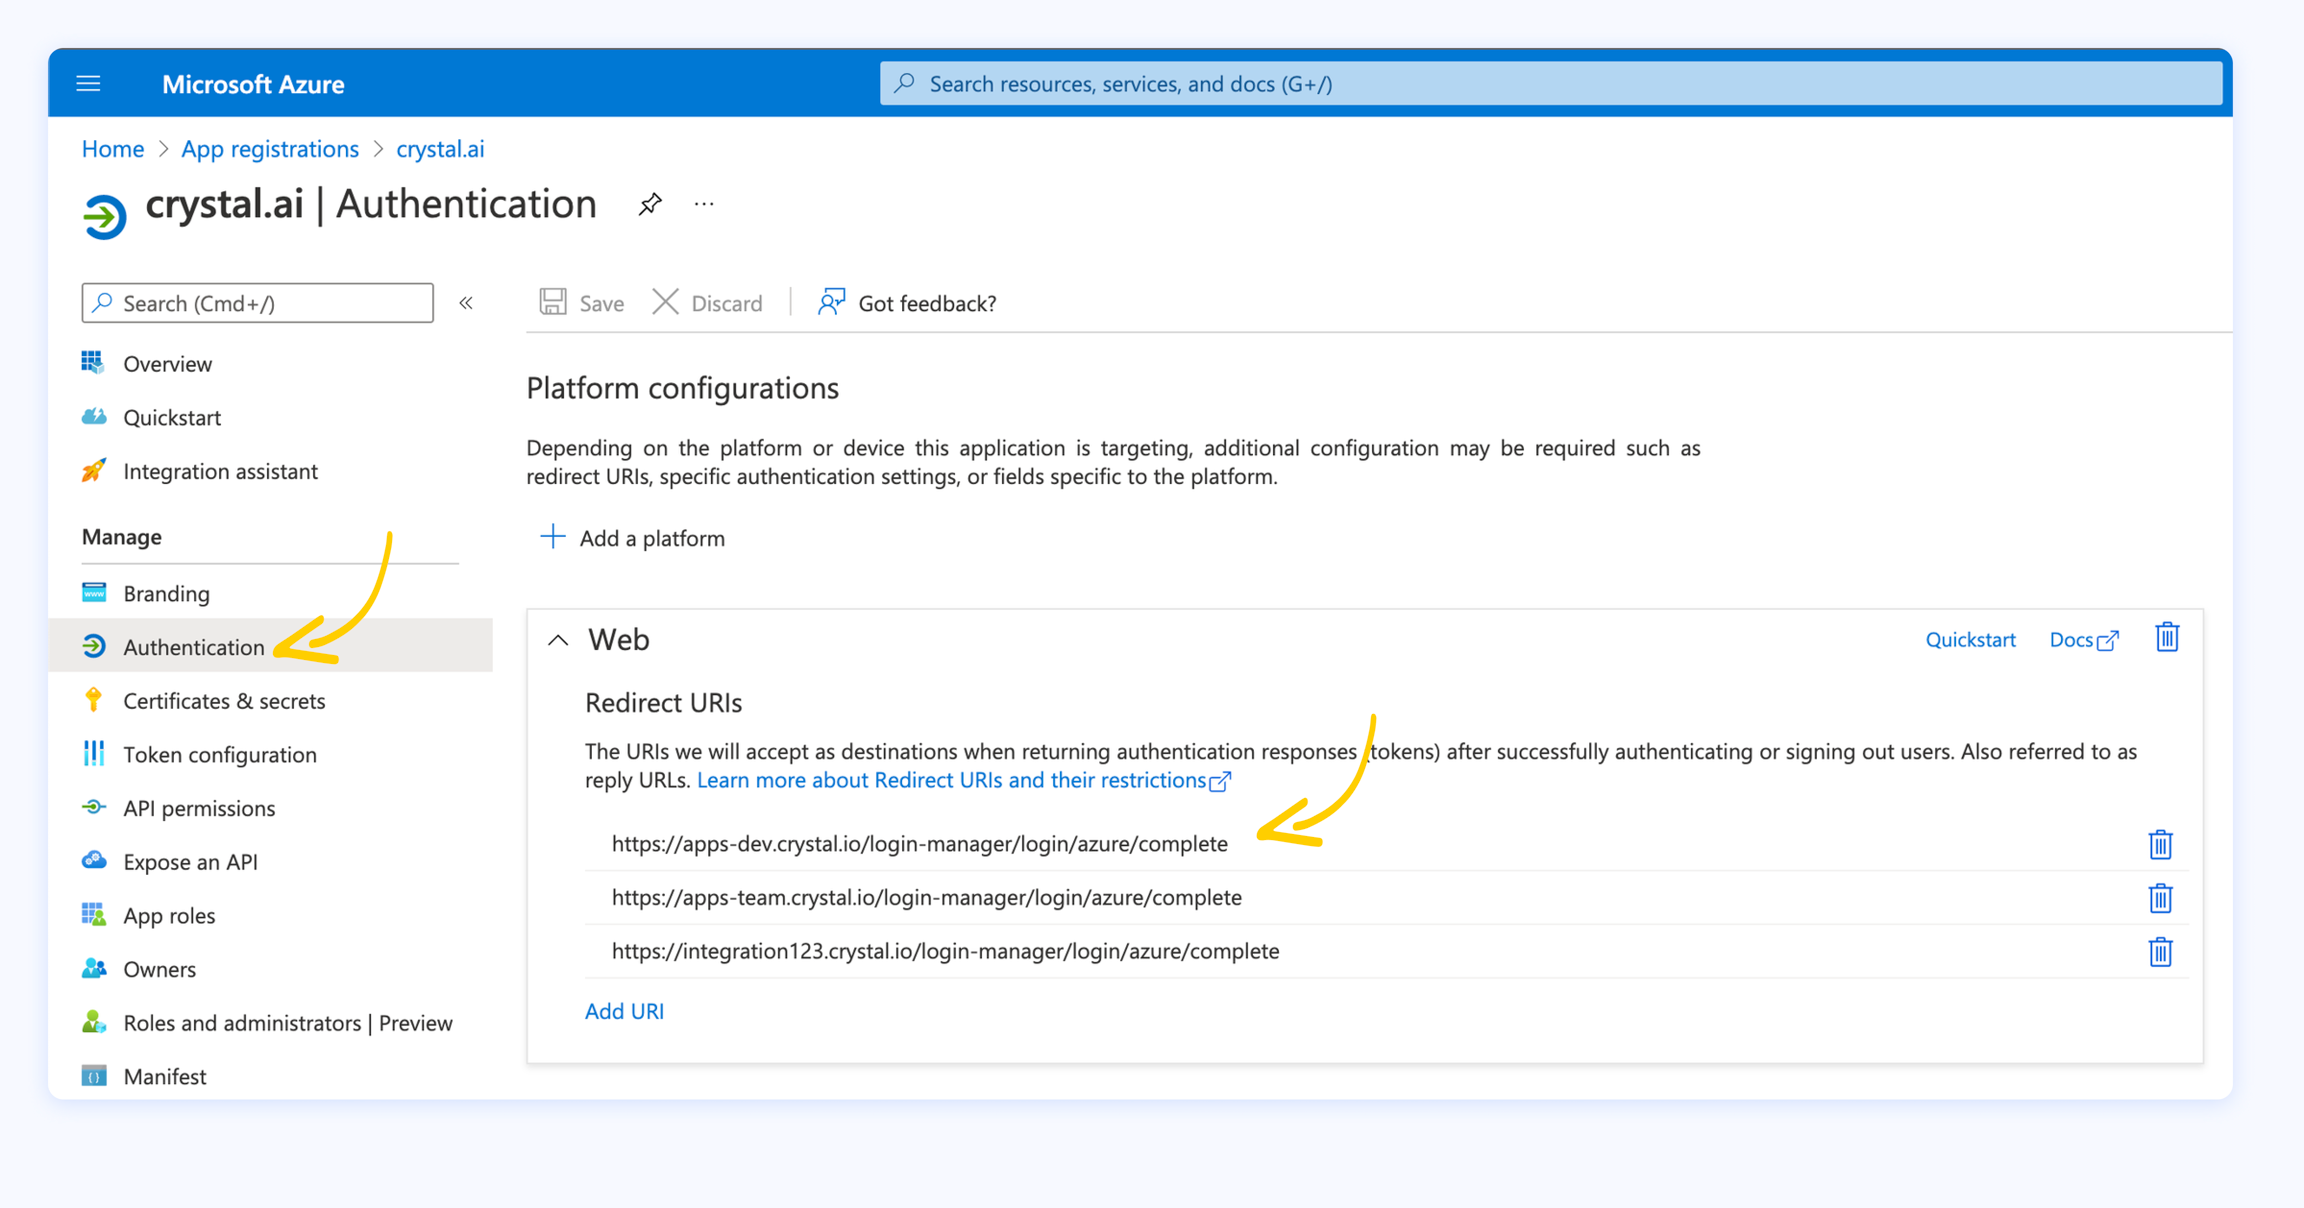The height and width of the screenshot is (1208, 2304).
Task: Delete the apps-dev redirect URI
Action: [2160, 844]
